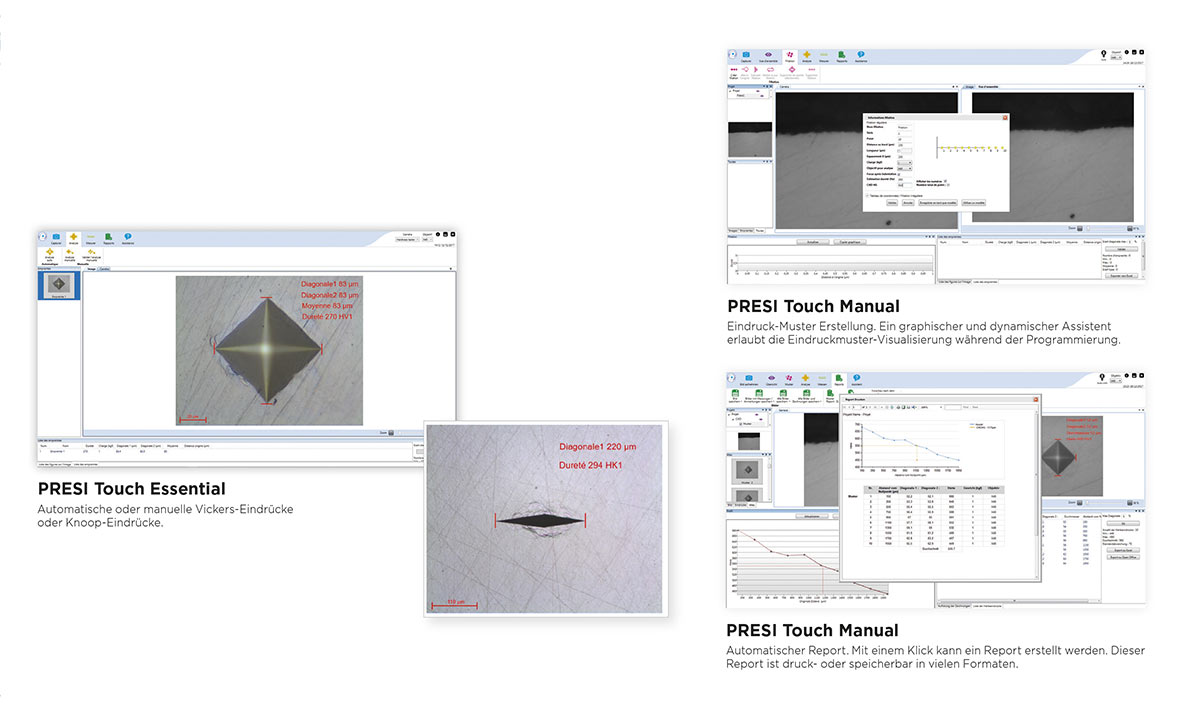The width and height of the screenshot is (1200, 726).
Task: Open Objectif dropdown in Essential window
Action: pos(427,240)
